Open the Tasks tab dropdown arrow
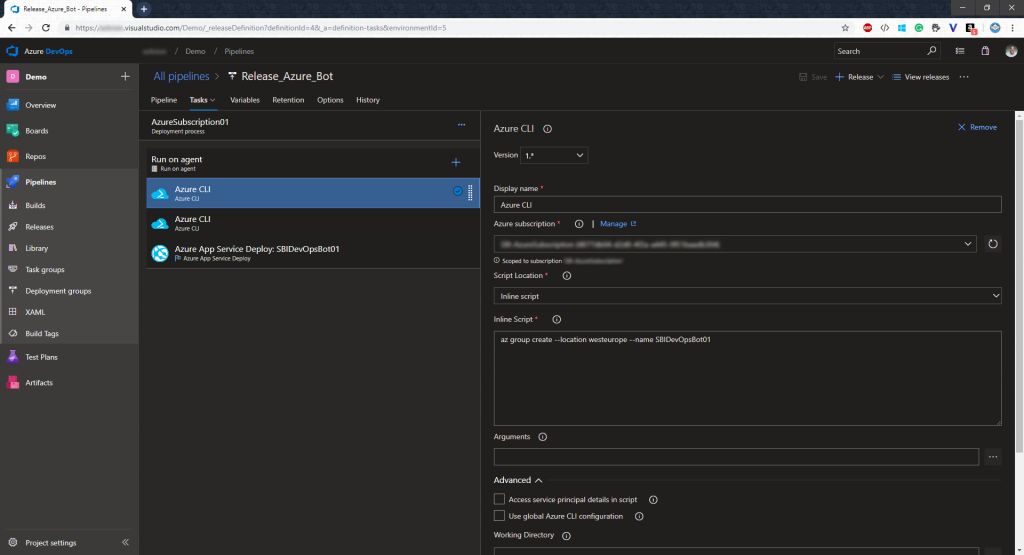This screenshot has height=555, width=1024. coord(213,100)
